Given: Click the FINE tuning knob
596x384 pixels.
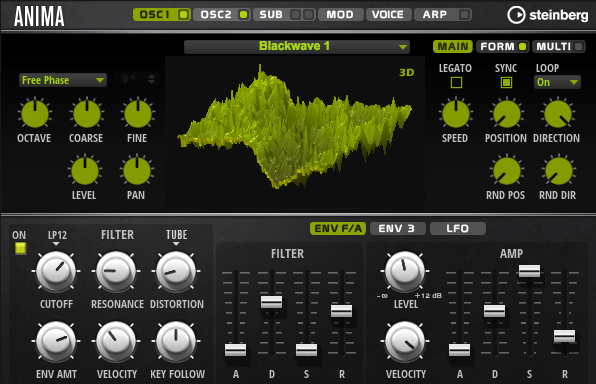Looking at the screenshot, I should [x=138, y=113].
